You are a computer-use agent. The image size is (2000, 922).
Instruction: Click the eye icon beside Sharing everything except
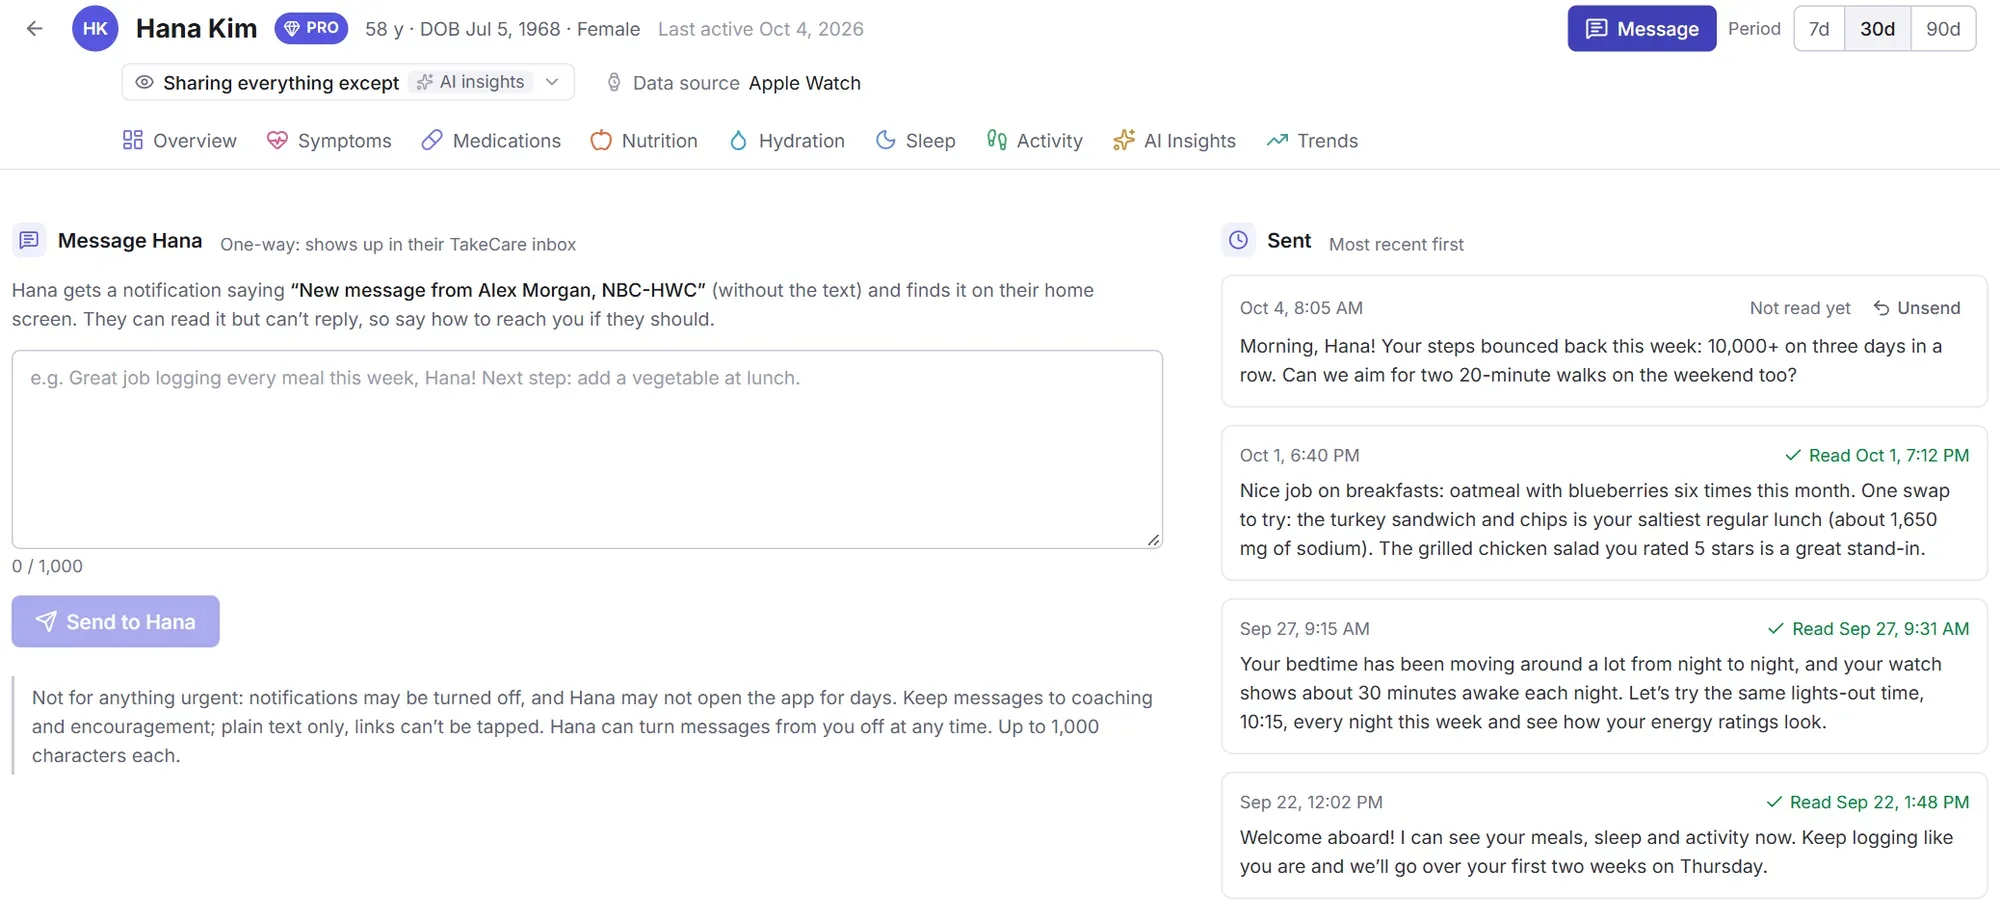point(144,82)
